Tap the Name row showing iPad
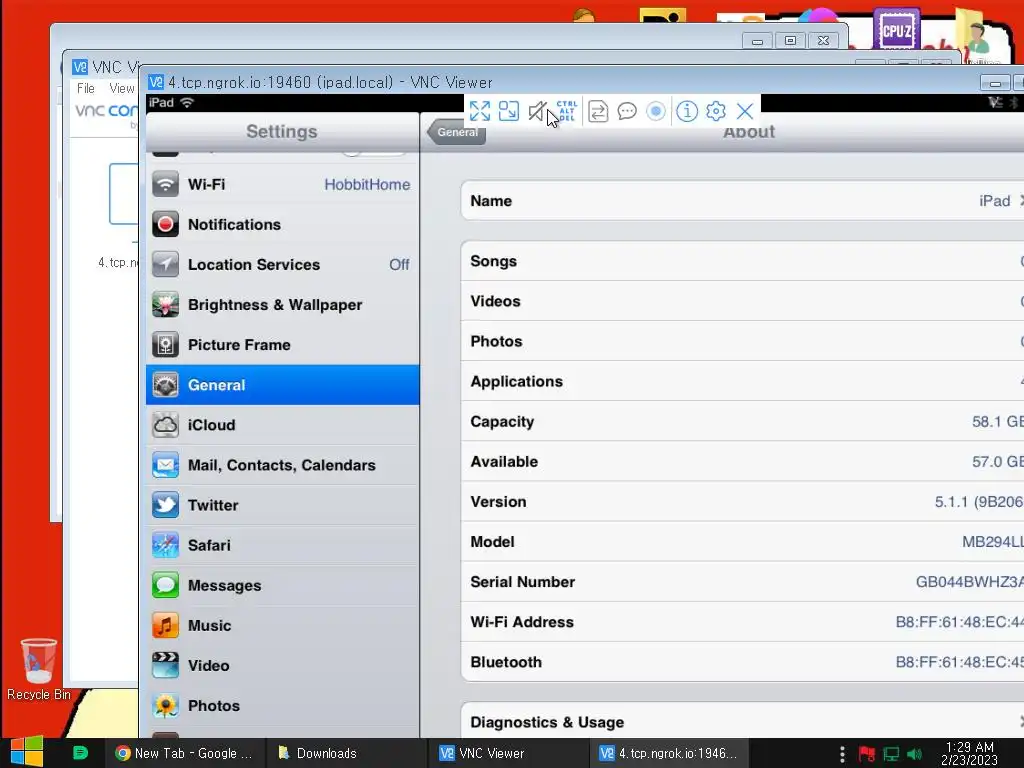 tap(743, 200)
